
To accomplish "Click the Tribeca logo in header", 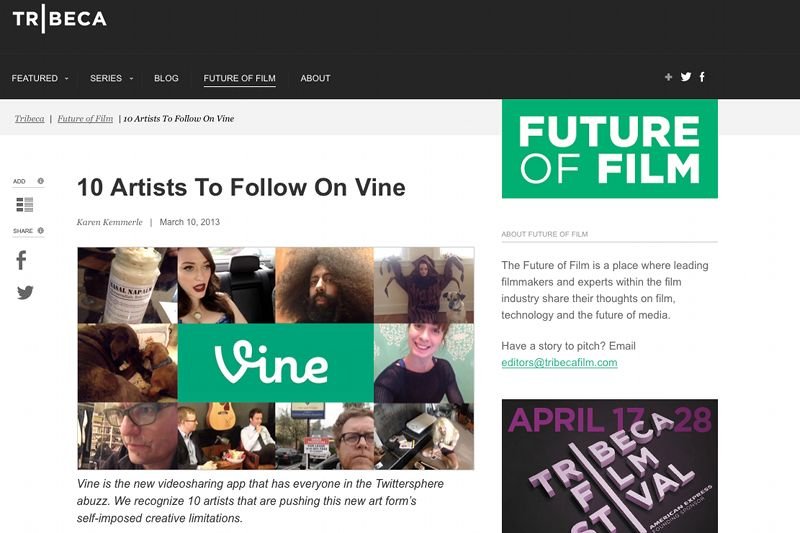I will pos(60,19).
